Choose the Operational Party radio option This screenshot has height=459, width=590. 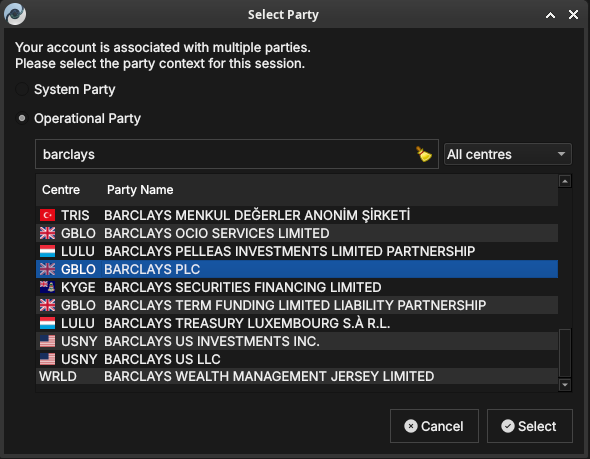pos(22,119)
